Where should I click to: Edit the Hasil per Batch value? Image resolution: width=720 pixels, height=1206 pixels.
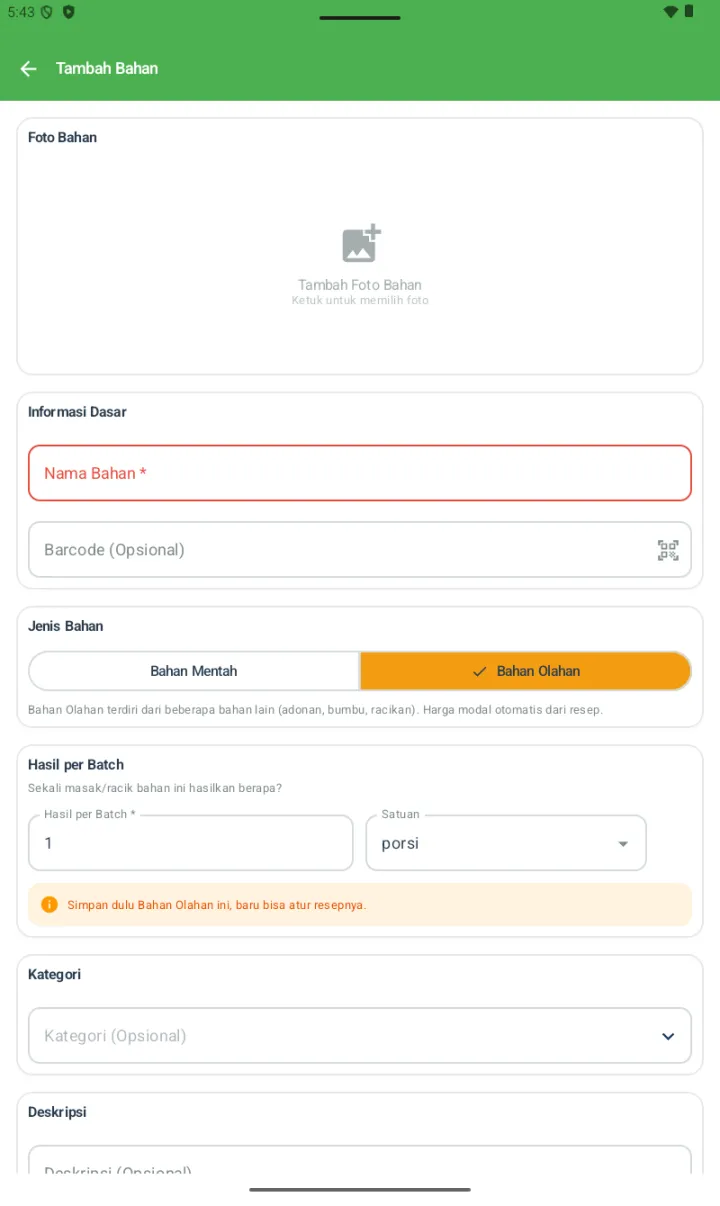pyautogui.click(x=191, y=843)
